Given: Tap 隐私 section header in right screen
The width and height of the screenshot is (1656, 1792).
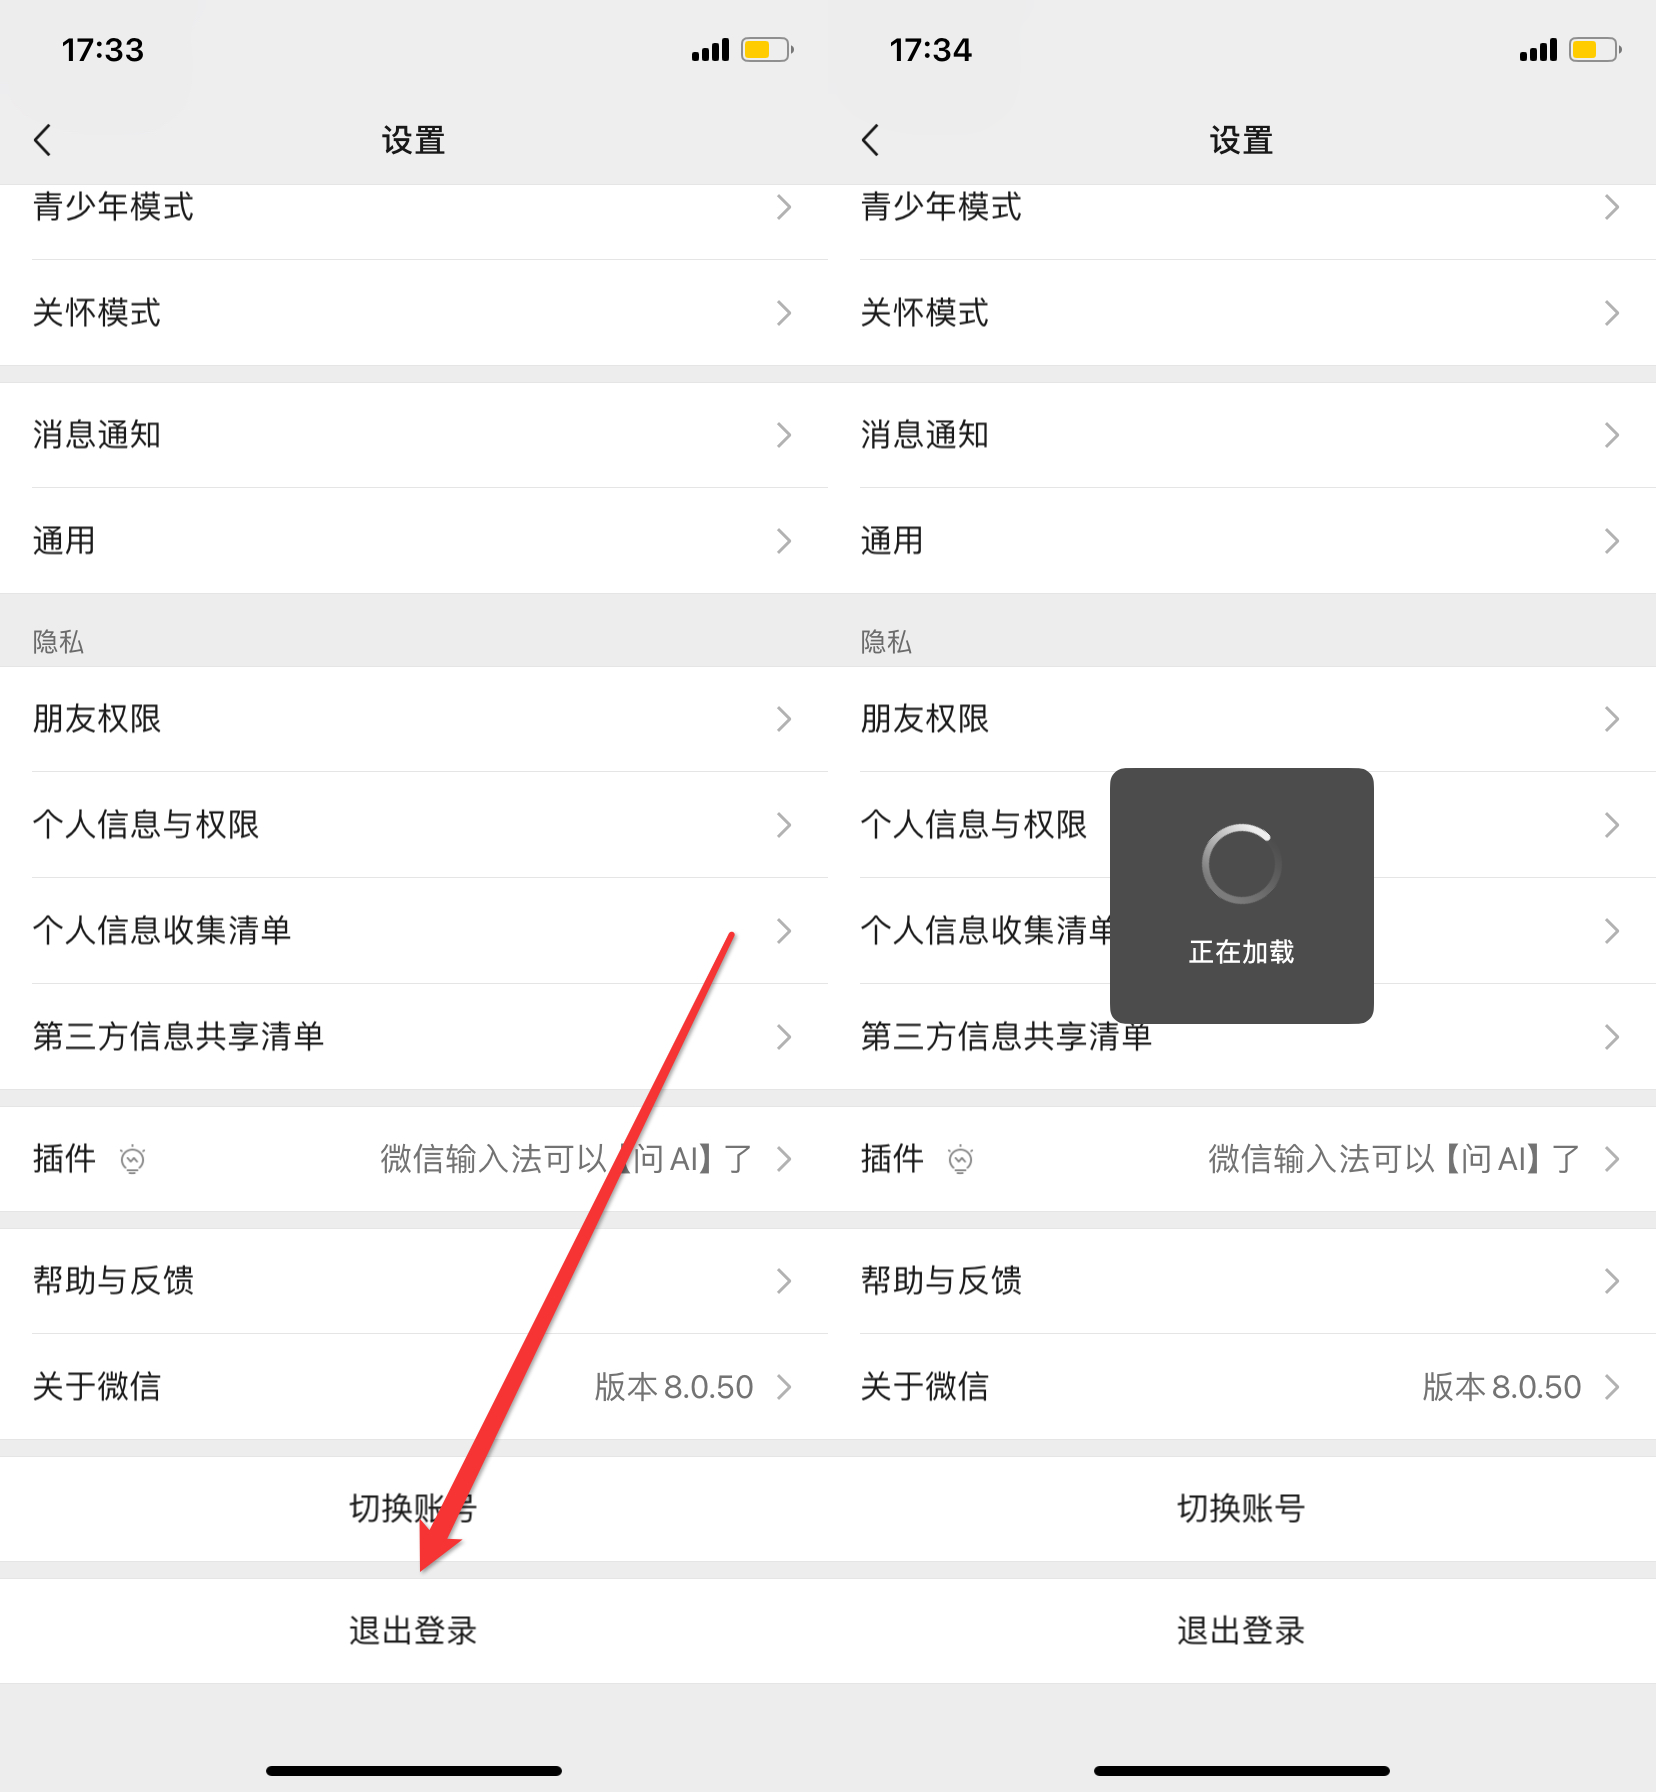Looking at the screenshot, I should tap(886, 641).
